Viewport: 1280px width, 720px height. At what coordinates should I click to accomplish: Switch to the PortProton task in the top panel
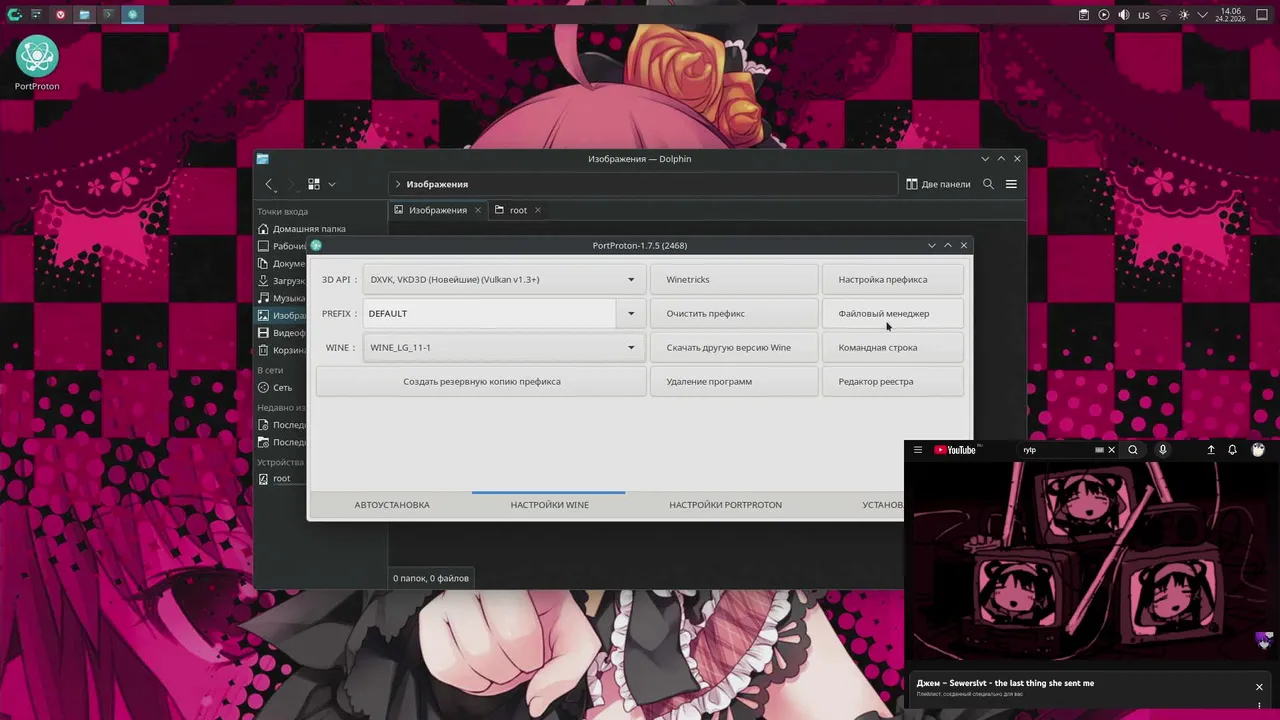pyautogui.click(x=132, y=14)
